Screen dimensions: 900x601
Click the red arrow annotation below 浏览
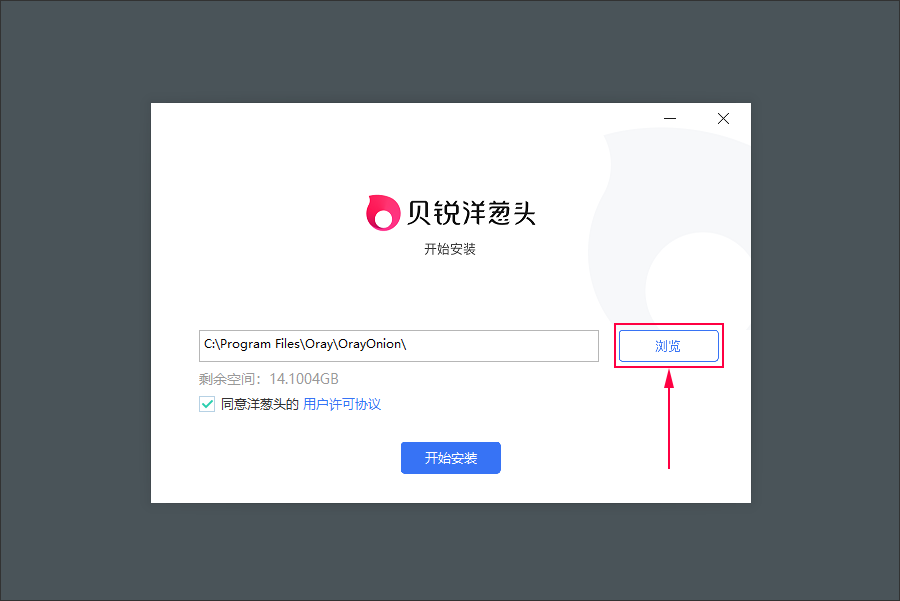pyautogui.click(x=669, y=420)
